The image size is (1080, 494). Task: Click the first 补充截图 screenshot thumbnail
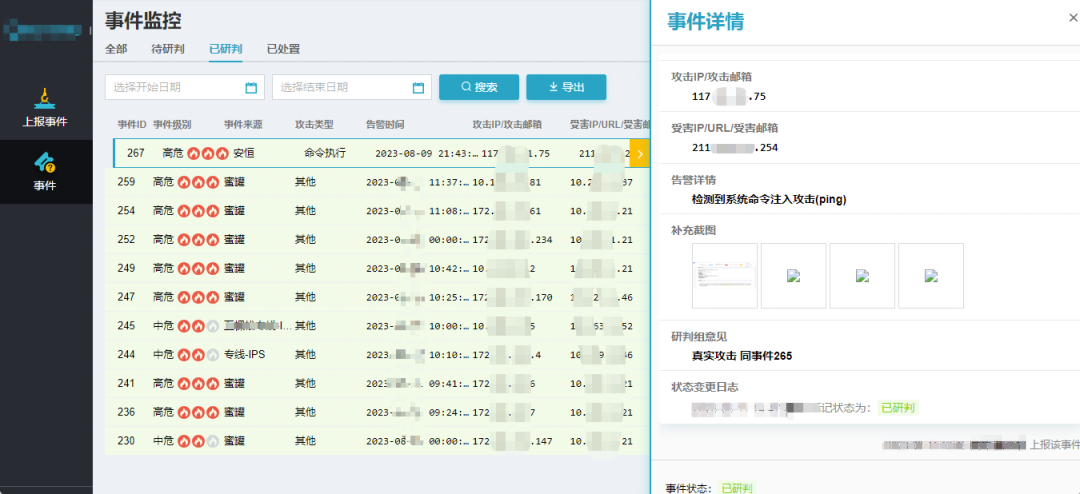(x=724, y=275)
